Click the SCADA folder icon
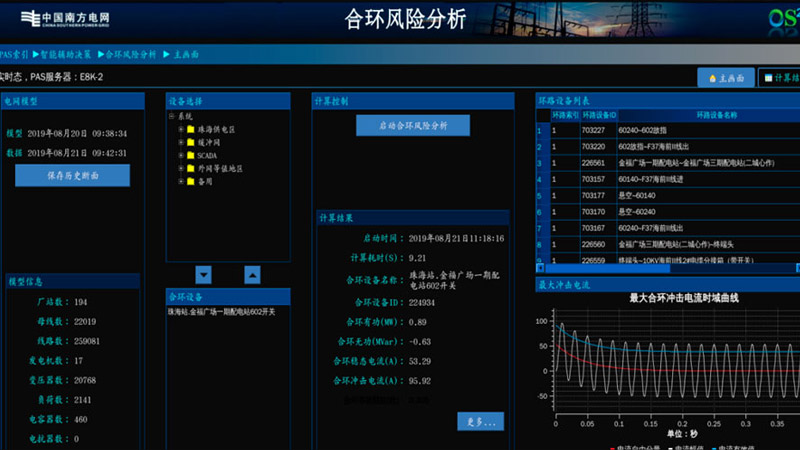Viewport: 800px width, 450px height. coord(190,156)
